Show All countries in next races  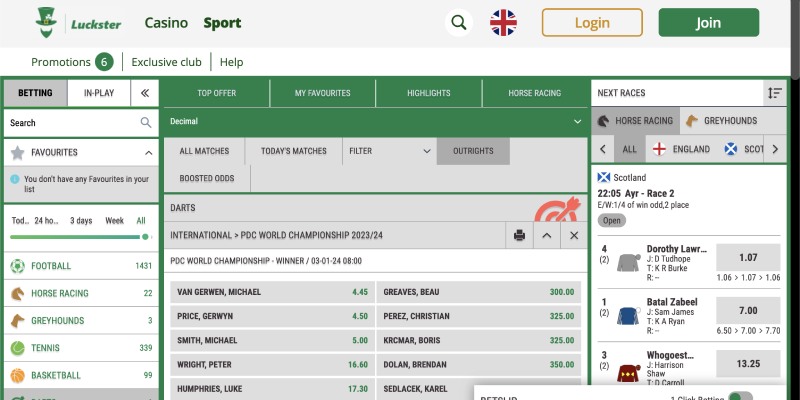[x=630, y=149]
